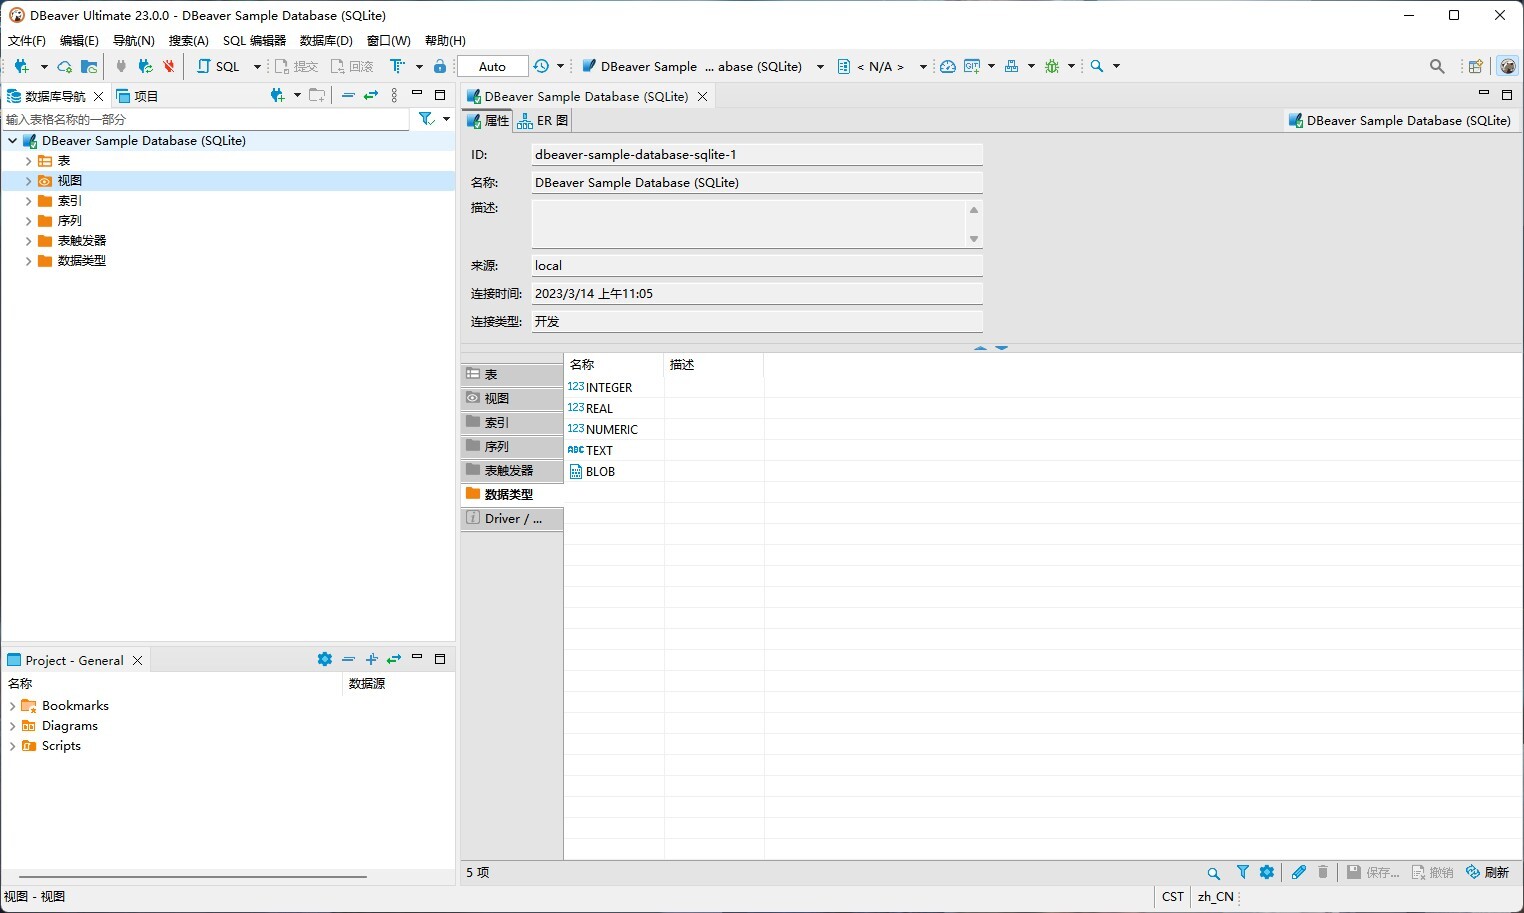
Task: Click the New Connection plug icon in main toolbar
Action: pos(22,66)
